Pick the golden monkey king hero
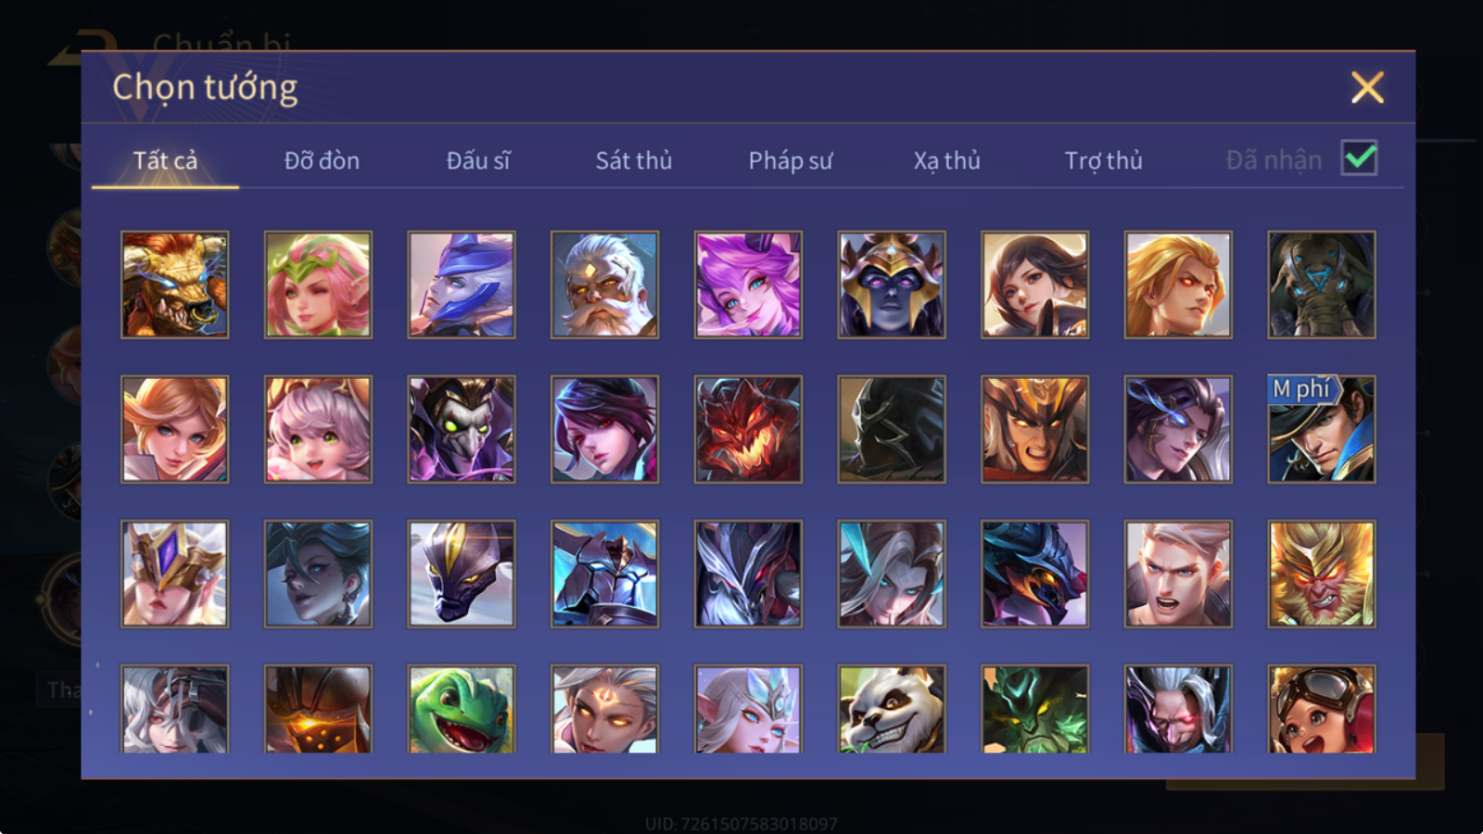Viewport: 1483px width, 834px height. 1321,574
